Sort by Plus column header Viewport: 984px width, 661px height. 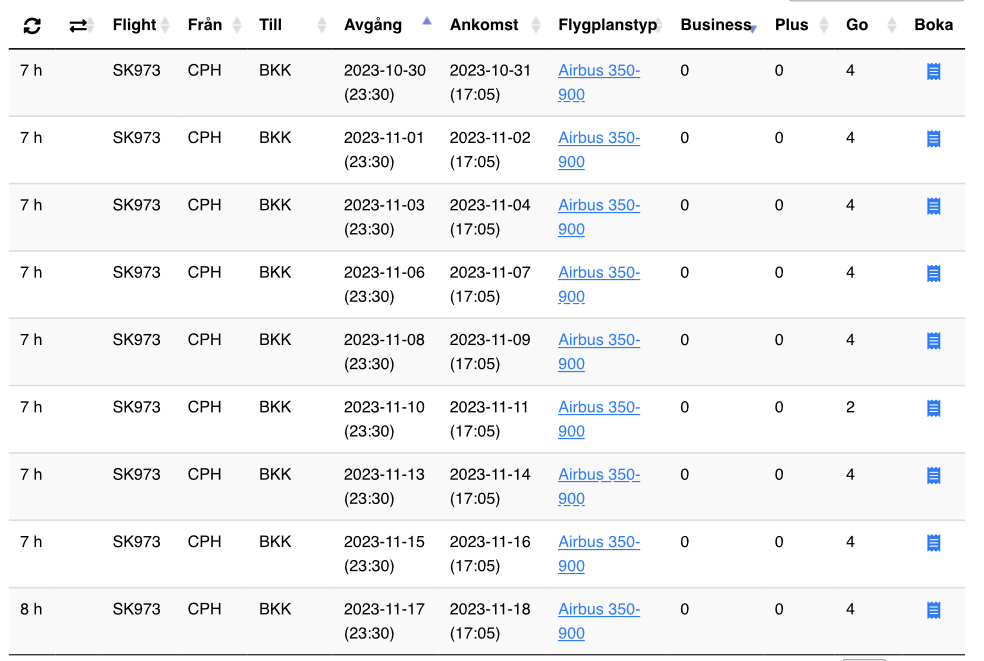coord(791,25)
